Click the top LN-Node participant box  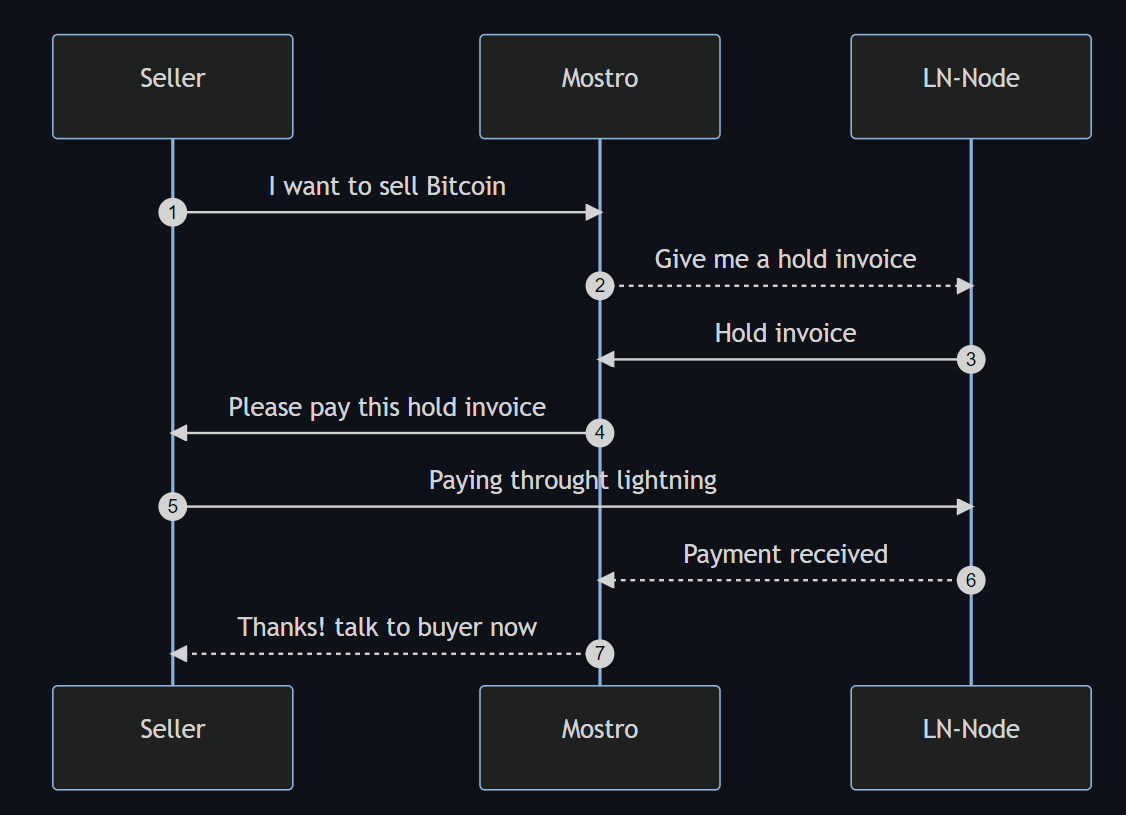(x=971, y=86)
